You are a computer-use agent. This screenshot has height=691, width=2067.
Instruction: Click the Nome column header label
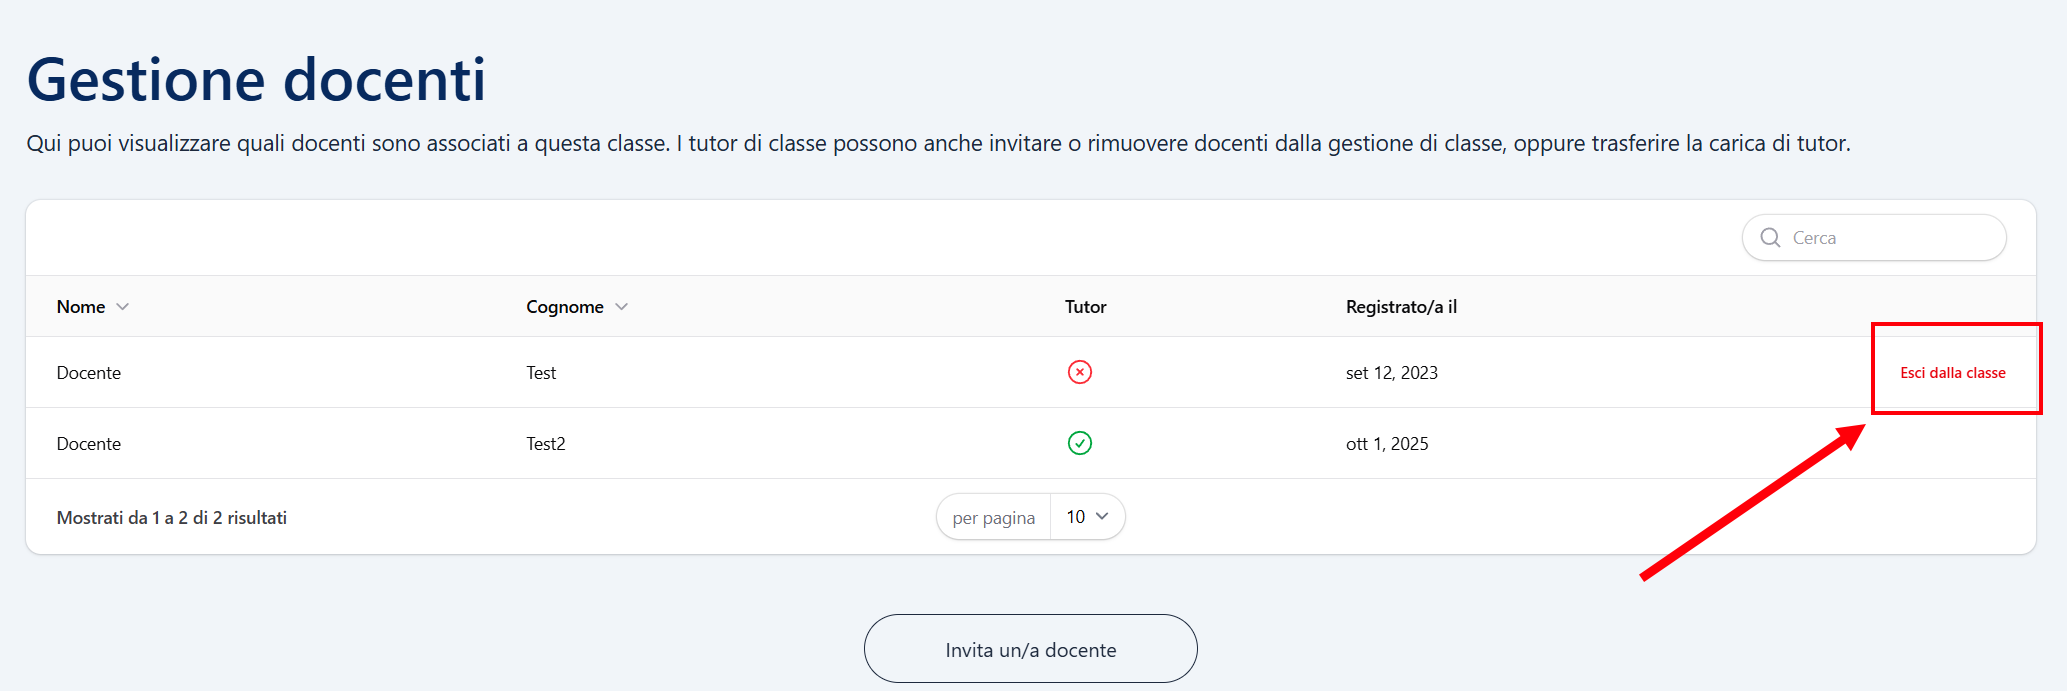click(x=81, y=307)
